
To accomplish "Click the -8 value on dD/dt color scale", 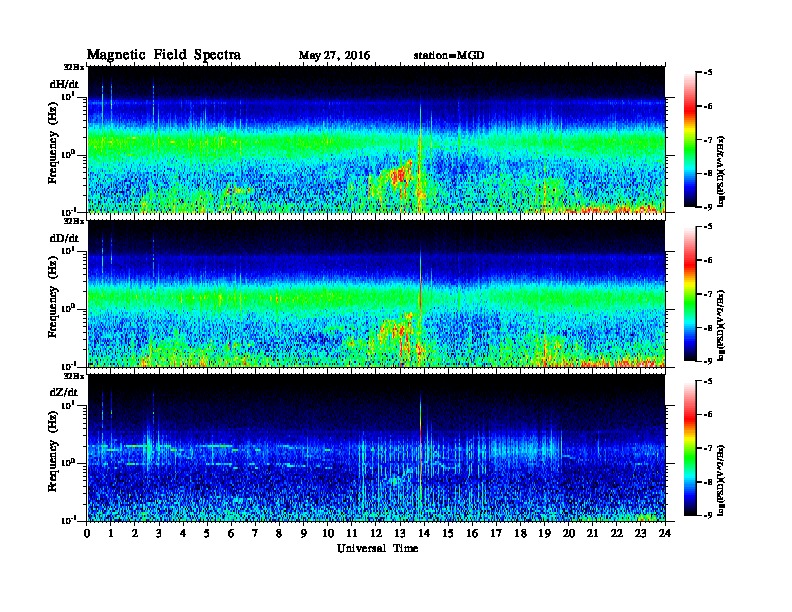I will 708,328.
